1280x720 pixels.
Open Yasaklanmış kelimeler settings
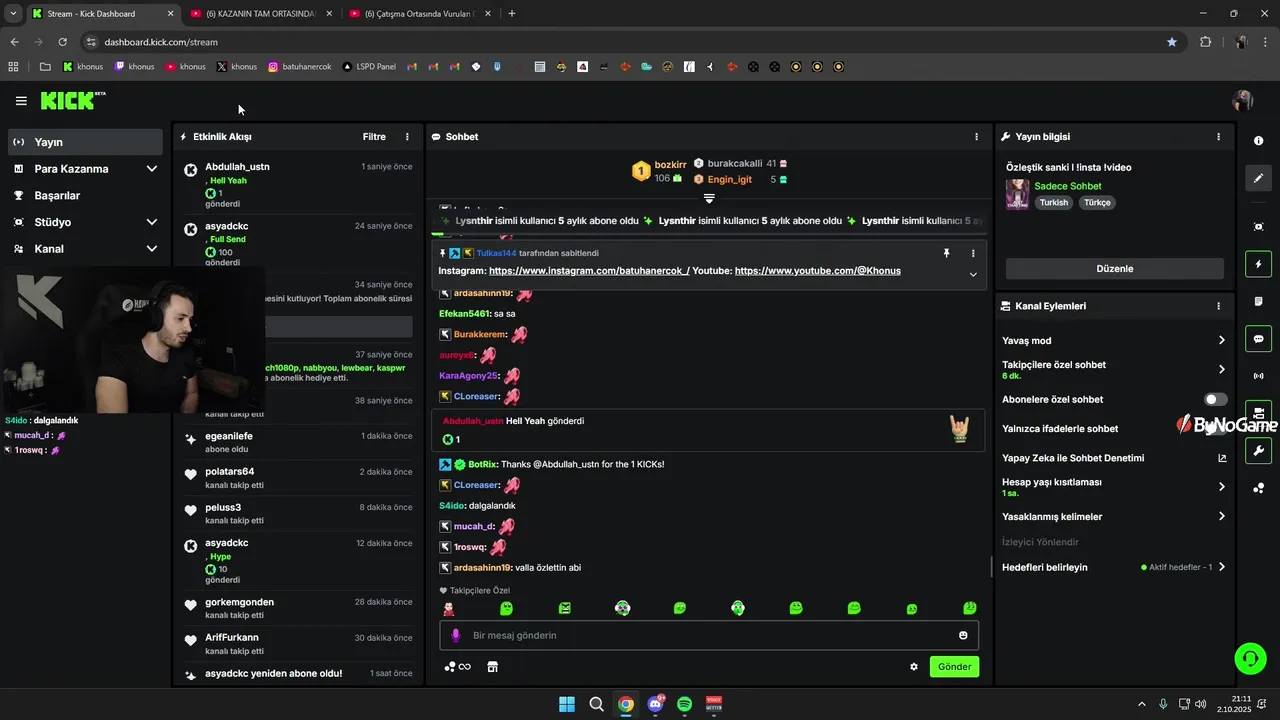(x=1113, y=517)
